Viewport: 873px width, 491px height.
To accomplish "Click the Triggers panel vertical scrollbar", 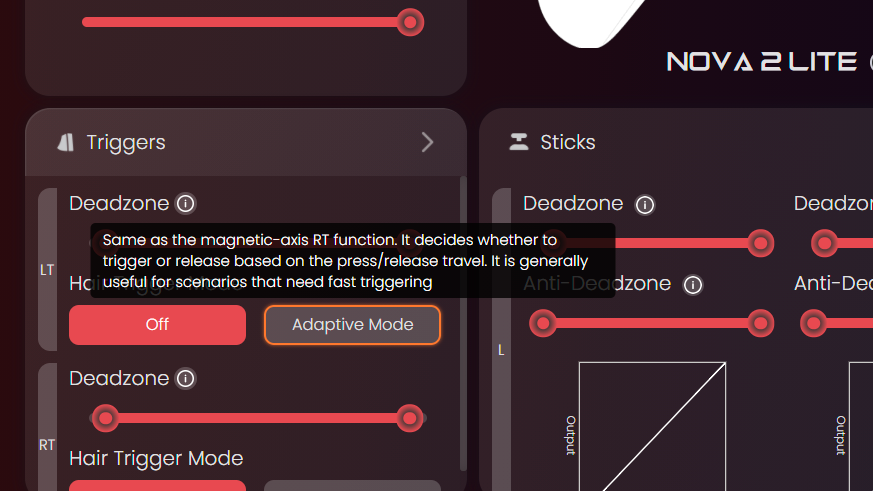I will click(463, 324).
